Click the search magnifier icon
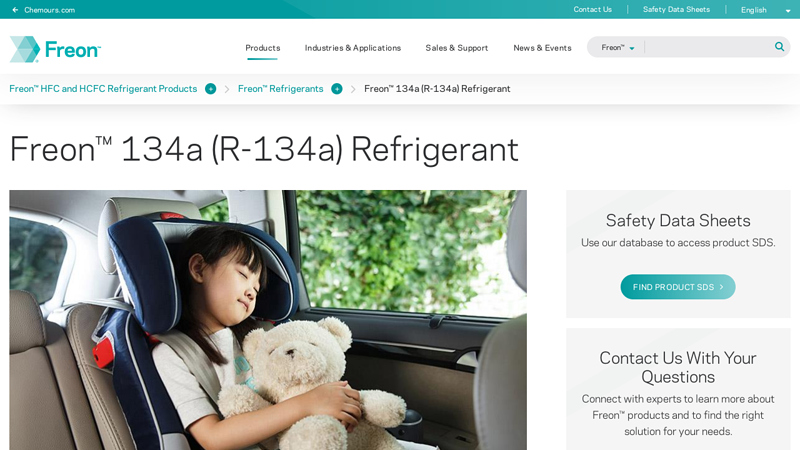Image resolution: width=800 pixels, height=450 pixels. click(x=779, y=47)
